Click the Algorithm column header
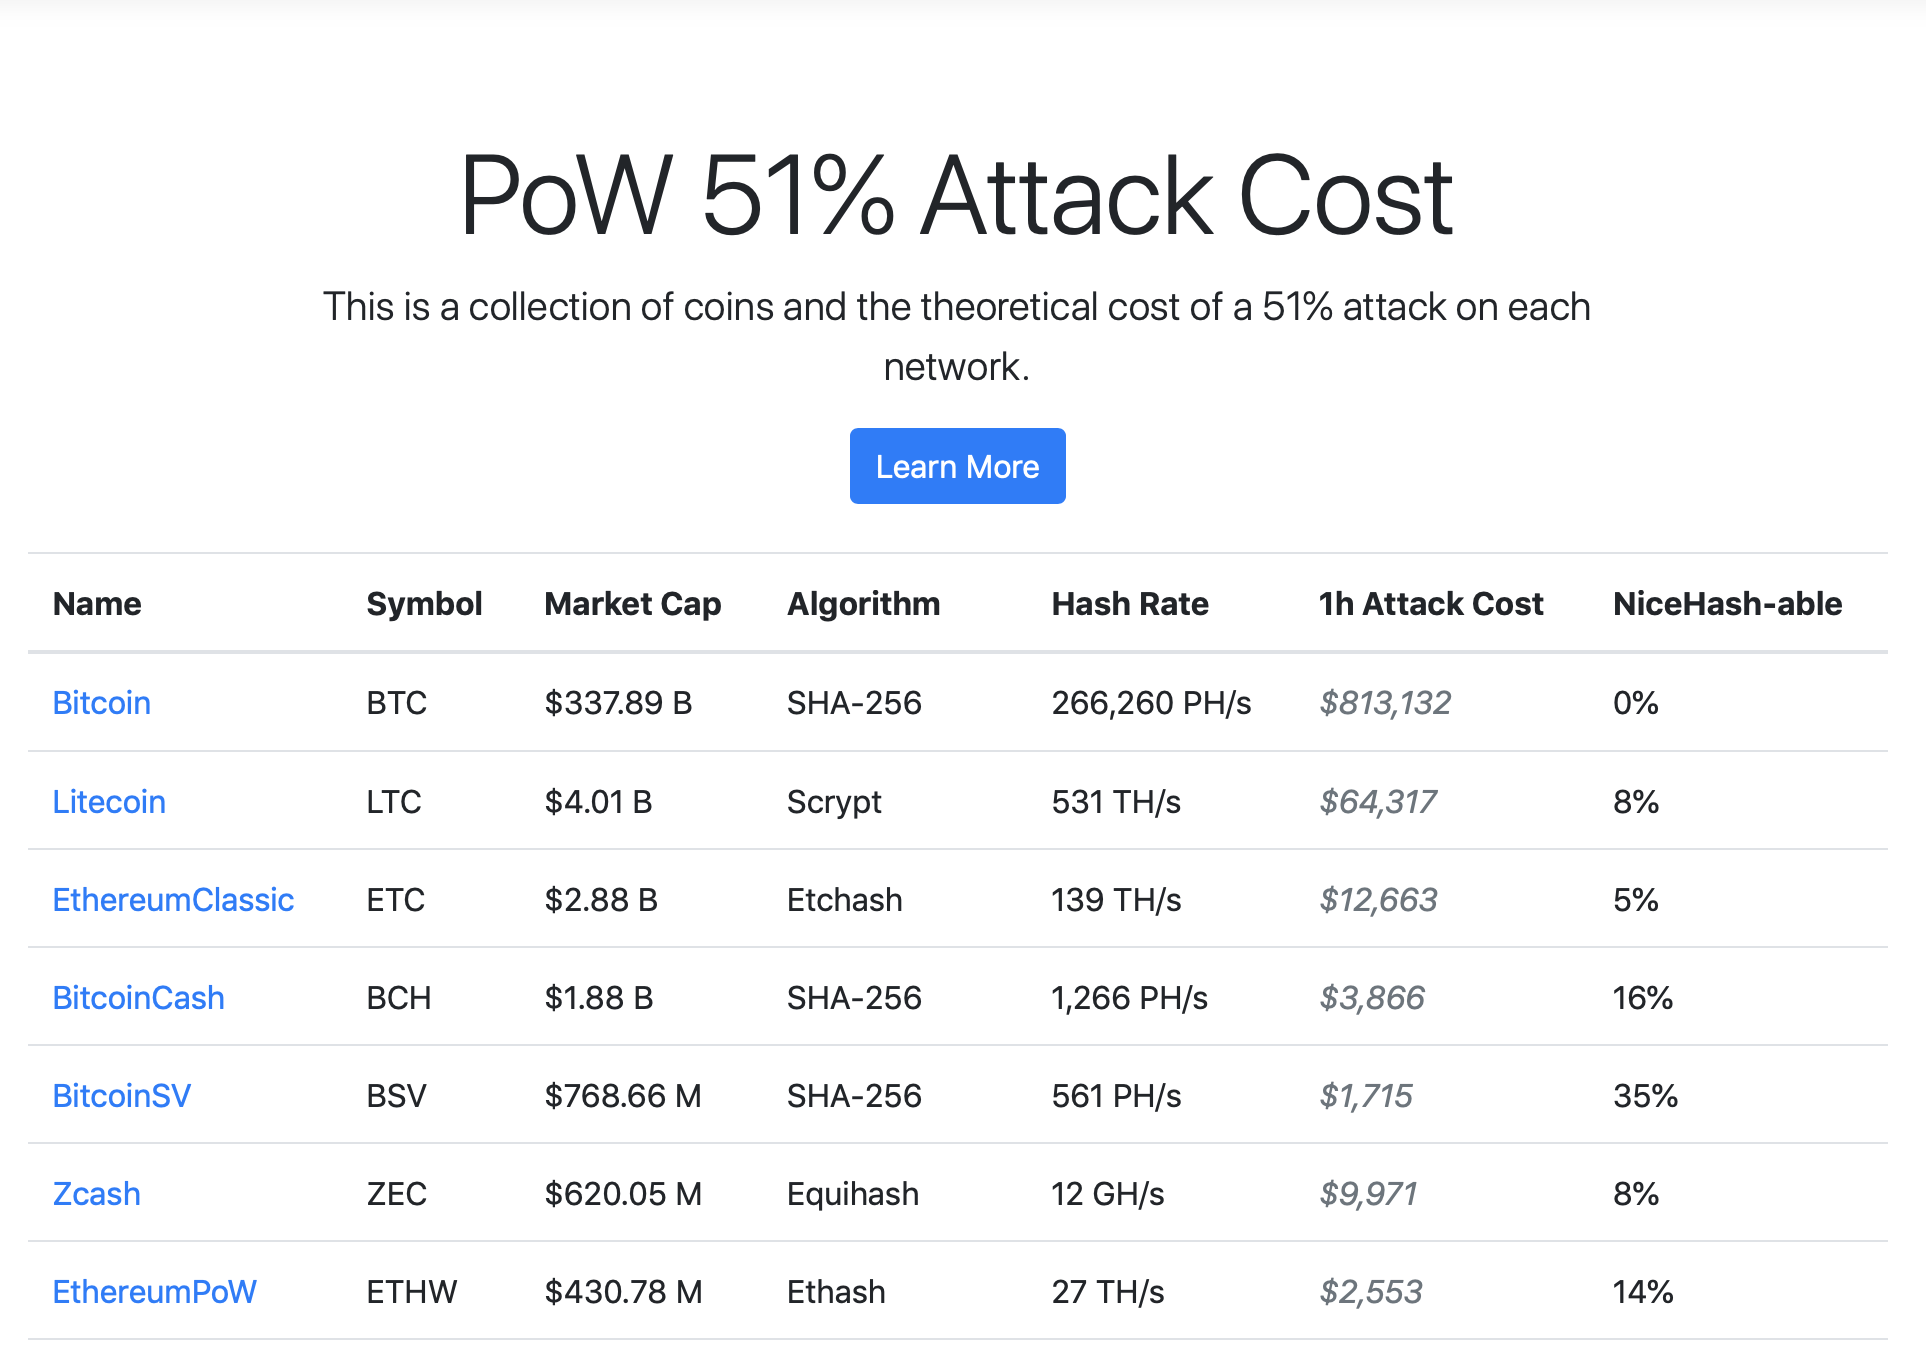Image resolution: width=1926 pixels, height=1350 pixels. pos(863,604)
